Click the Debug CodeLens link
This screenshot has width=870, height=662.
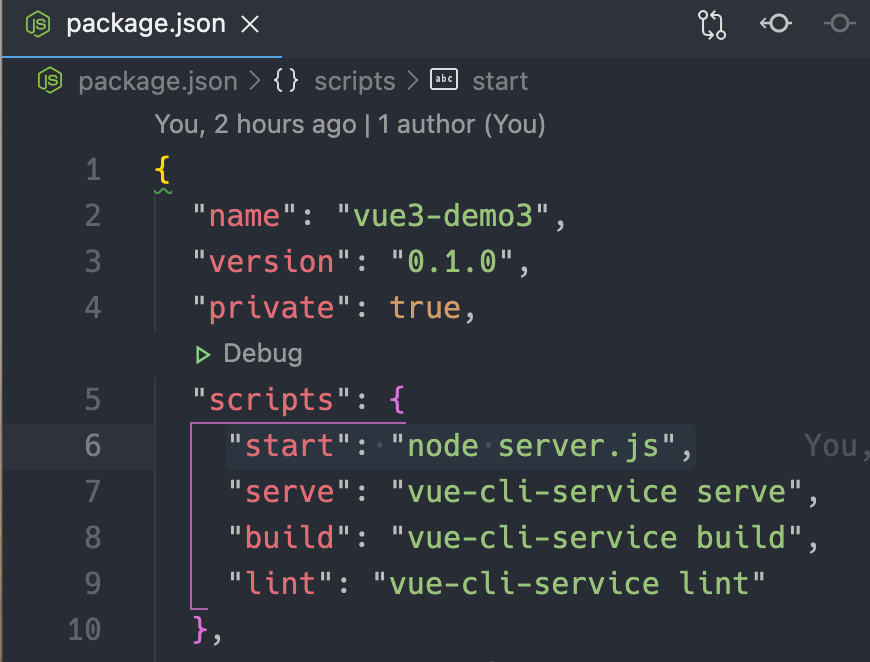tap(262, 354)
